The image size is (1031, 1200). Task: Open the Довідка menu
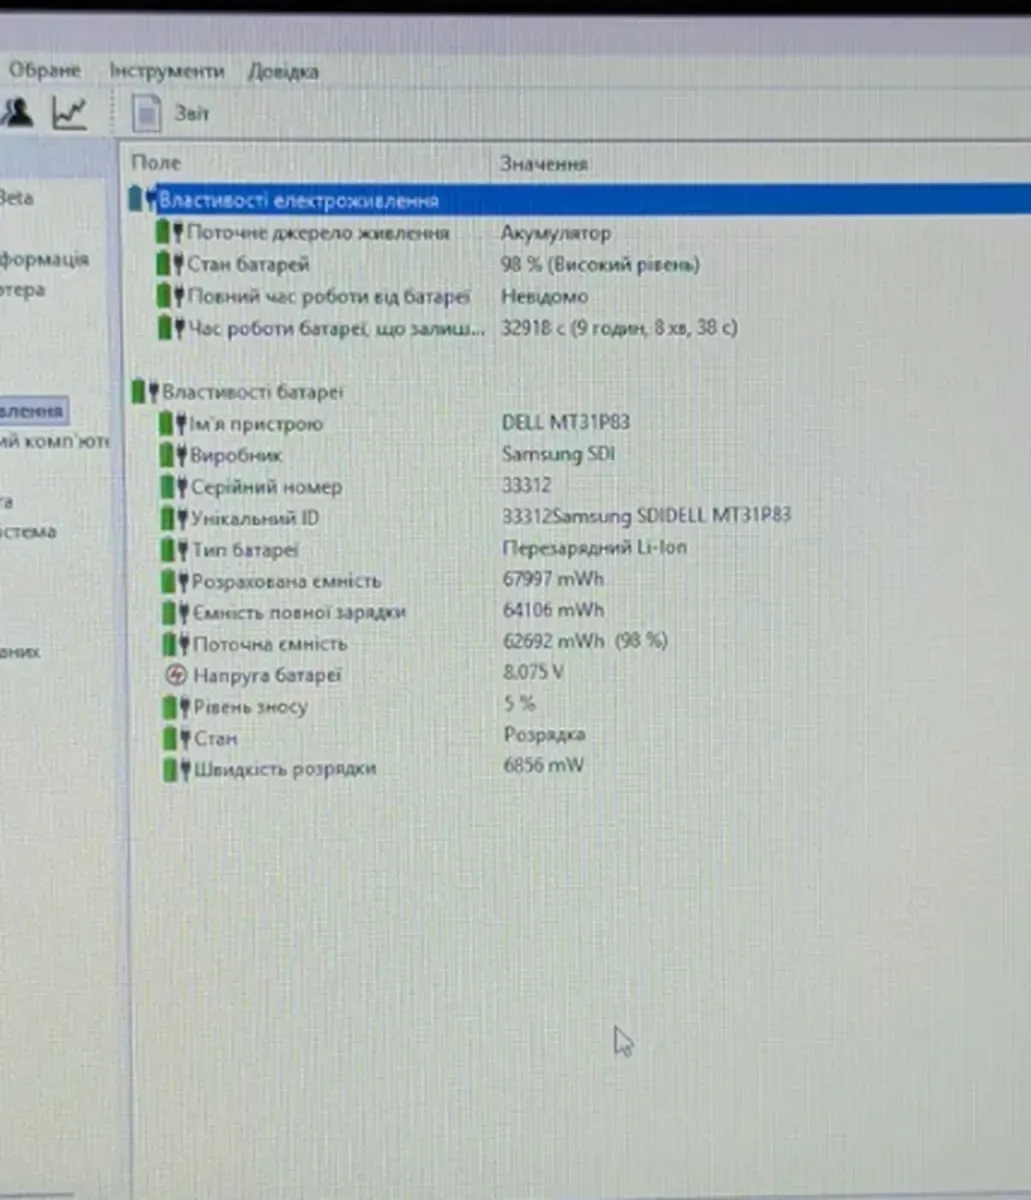tap(283, 72)
